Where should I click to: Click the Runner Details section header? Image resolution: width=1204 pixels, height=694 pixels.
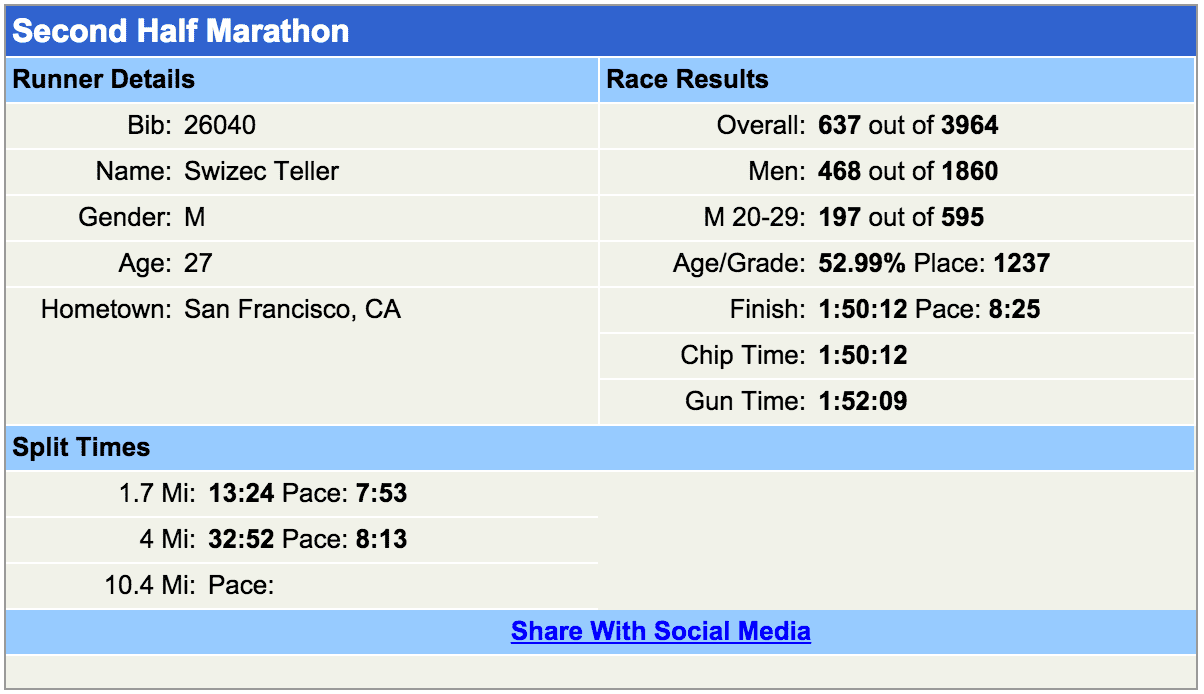click(104, 80)
